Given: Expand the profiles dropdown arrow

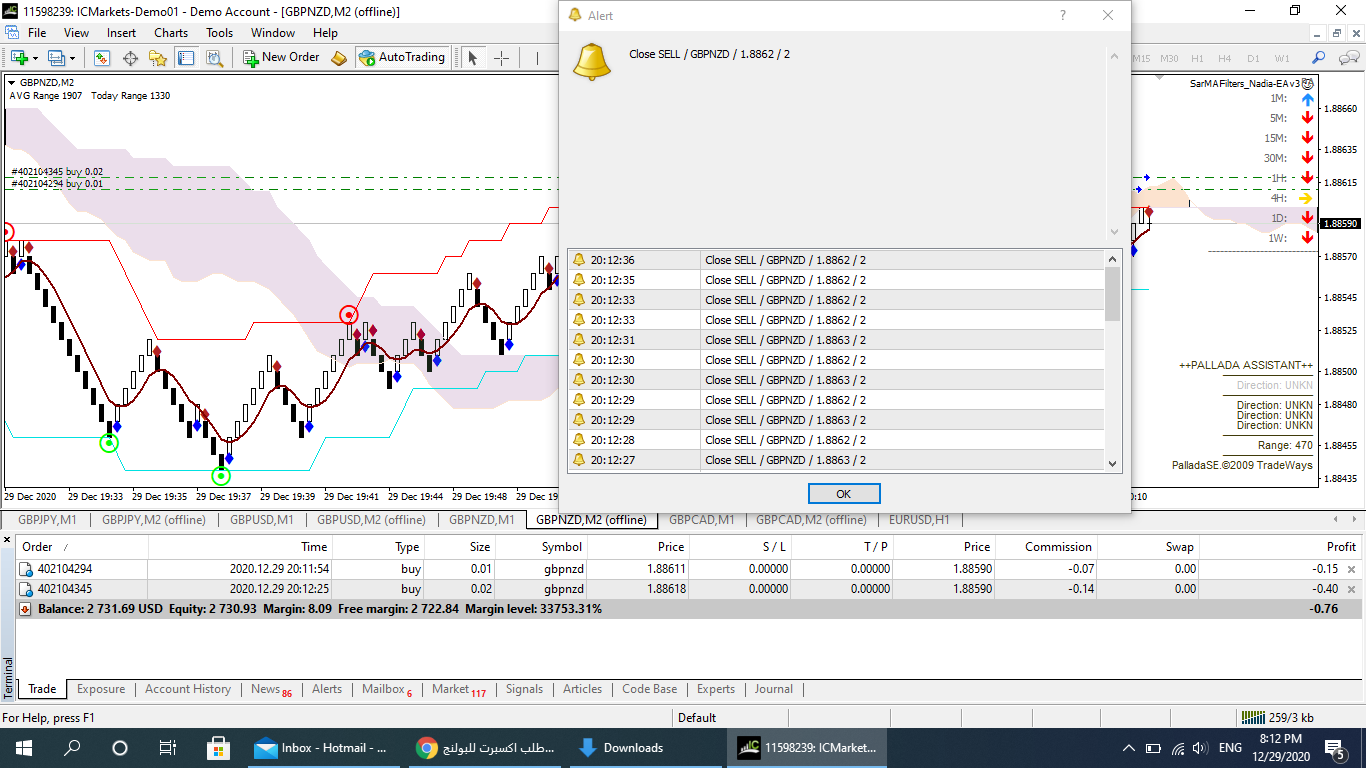Looking at the screenshot, I should click(x=72, y=59).
